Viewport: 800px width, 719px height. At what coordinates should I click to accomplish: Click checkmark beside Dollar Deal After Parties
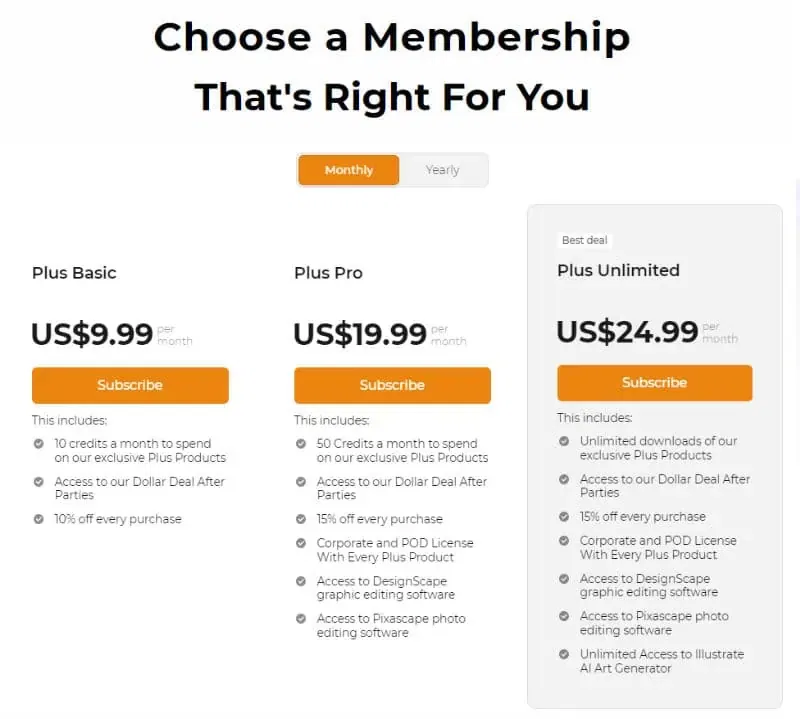click(38, 481)
